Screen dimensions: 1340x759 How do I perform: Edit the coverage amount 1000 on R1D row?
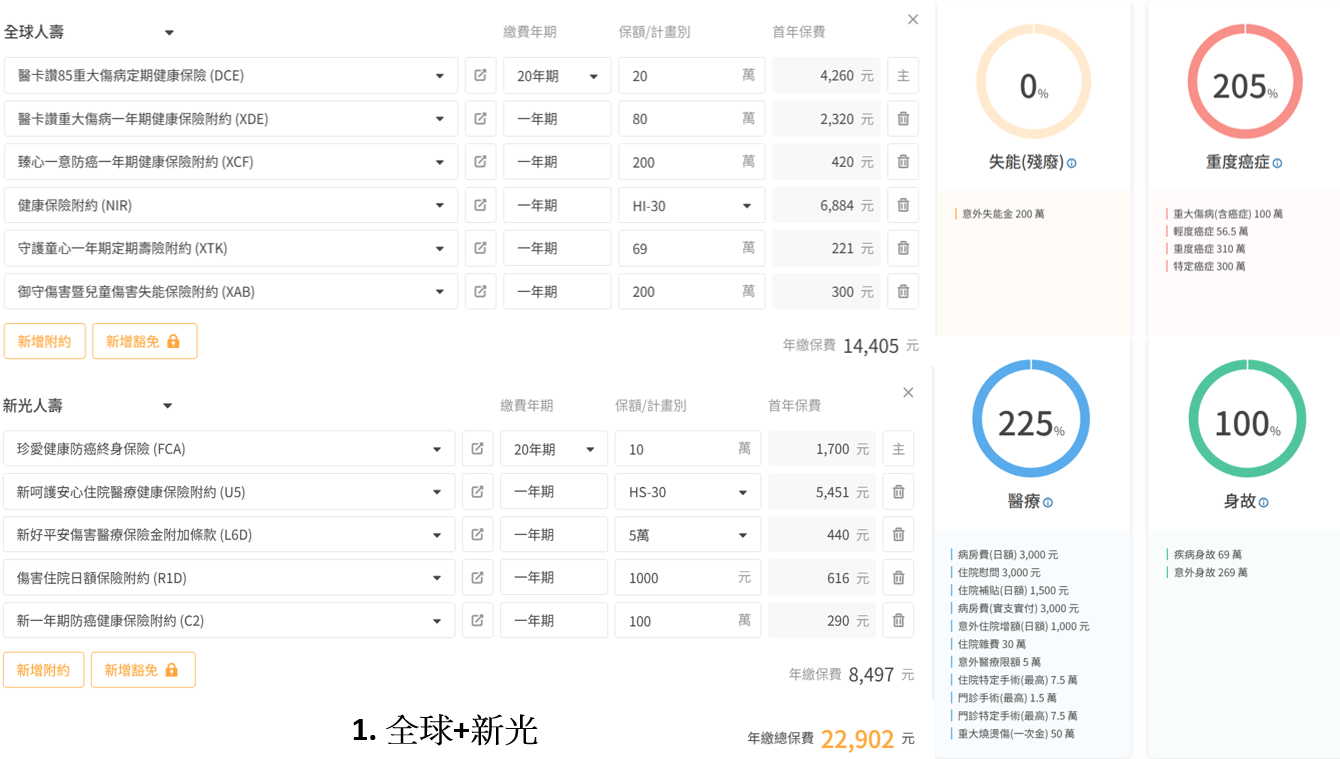pos(688,578)
